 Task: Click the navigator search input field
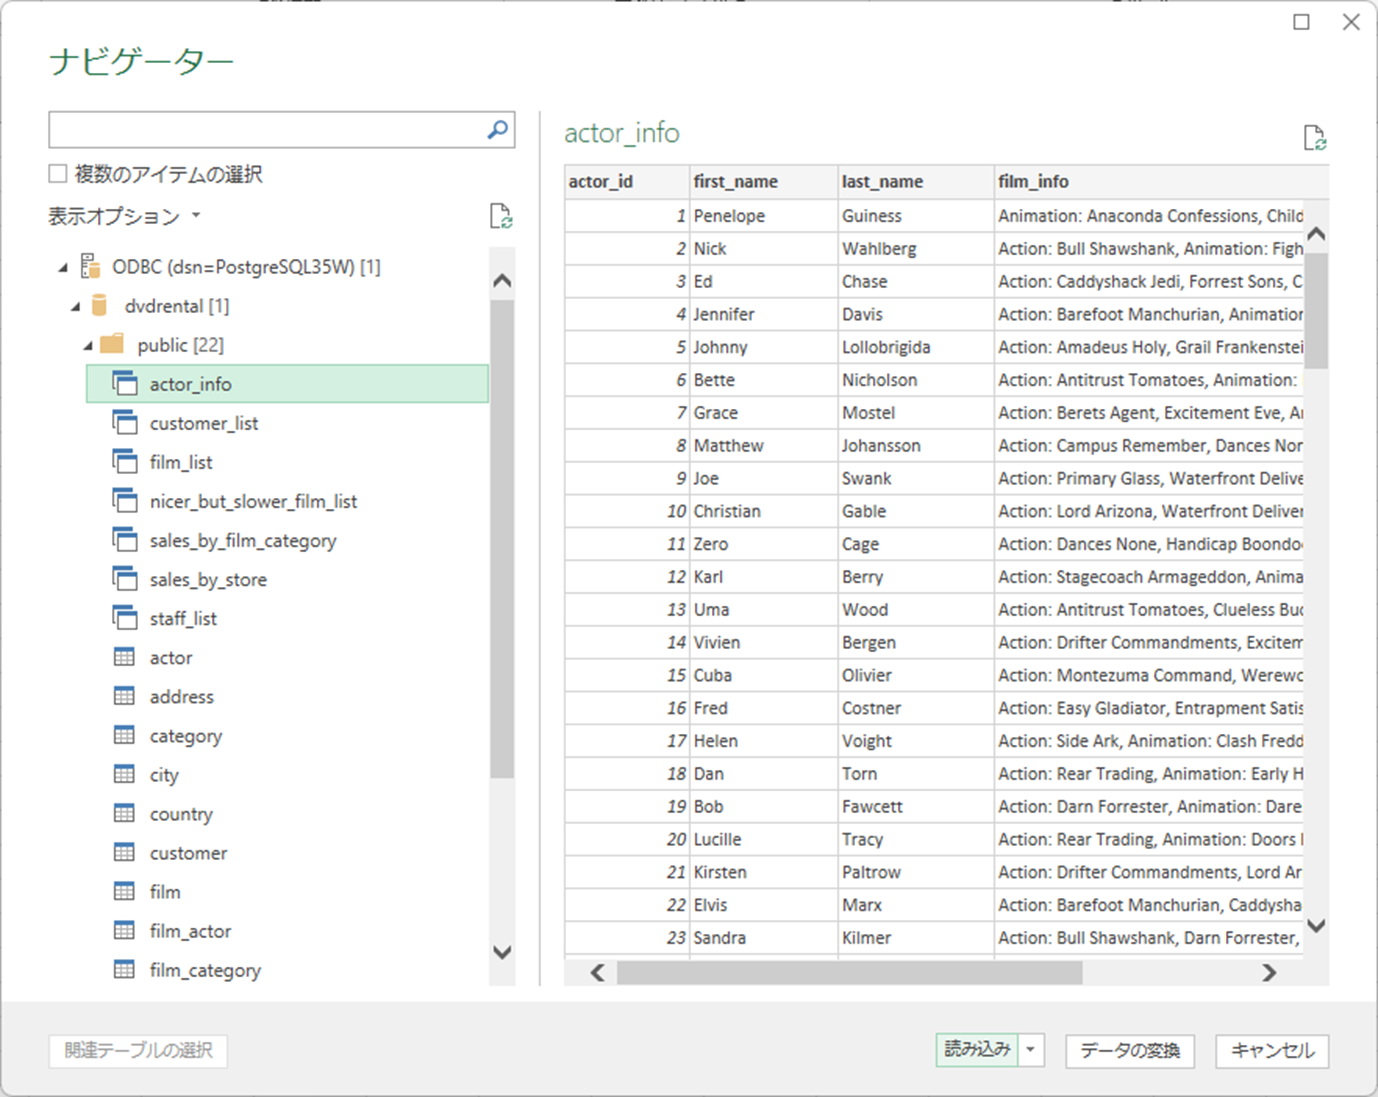pyautogui.click(x=268, y=130)
